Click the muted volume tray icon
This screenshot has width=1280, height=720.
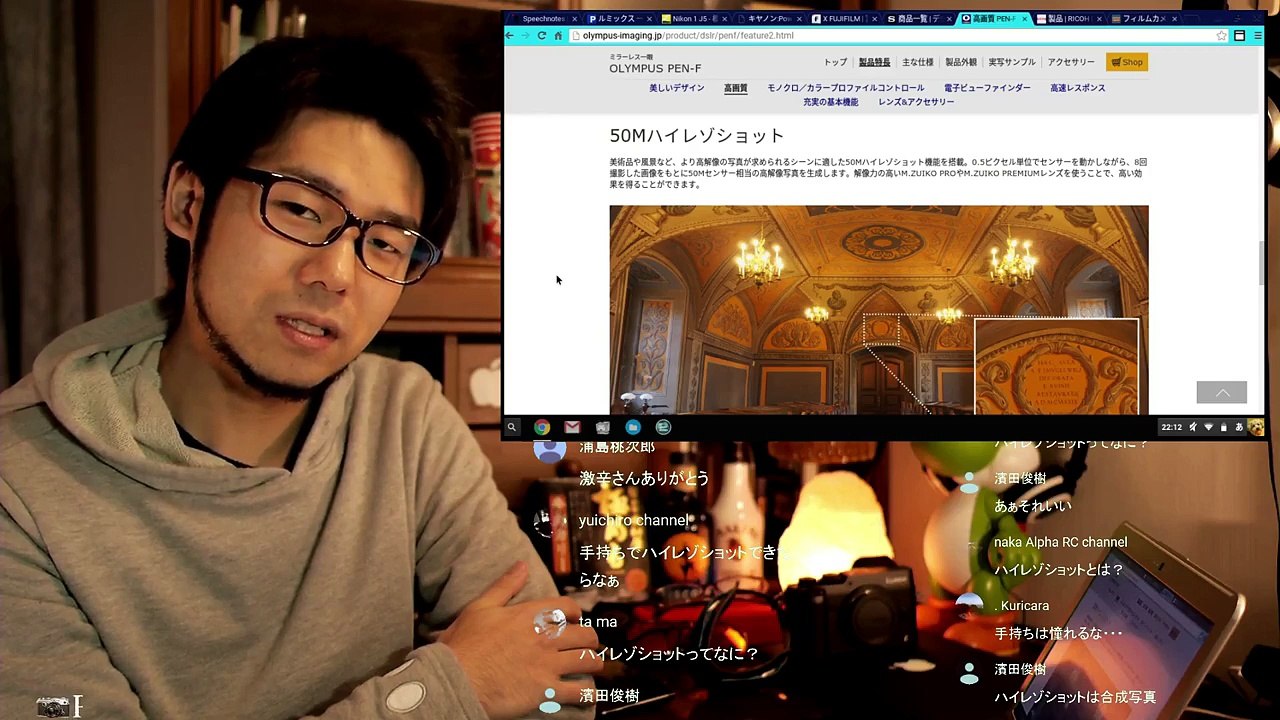click(x=1193, y=427)
